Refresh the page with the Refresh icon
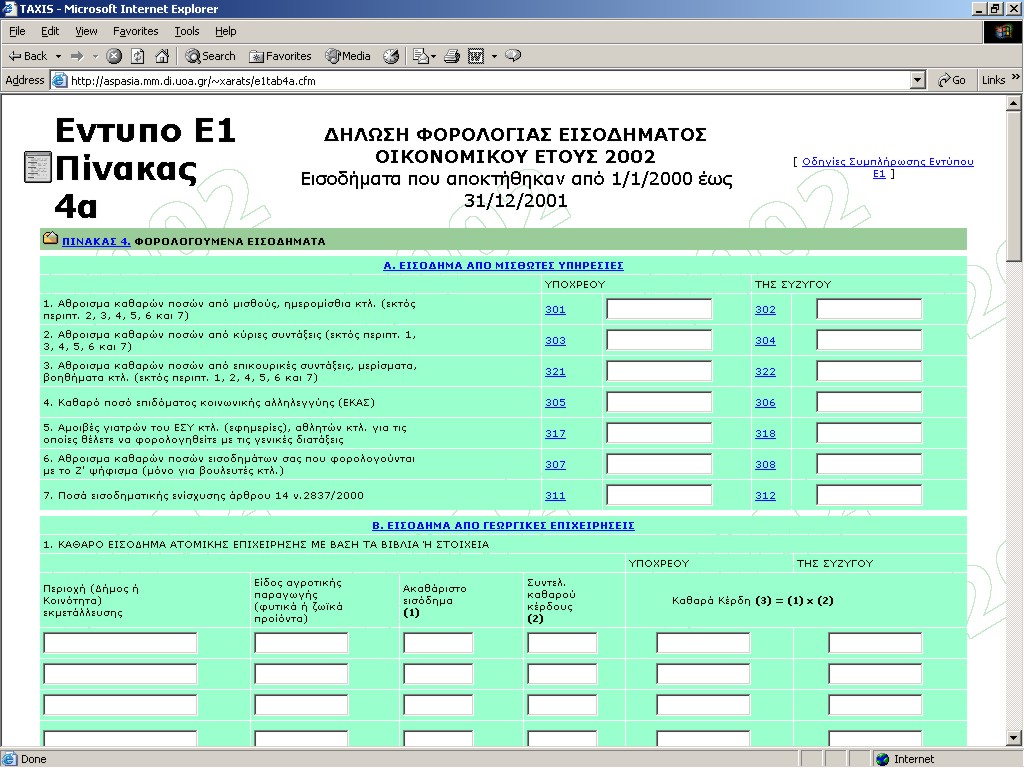 click(x=138, y=56)
